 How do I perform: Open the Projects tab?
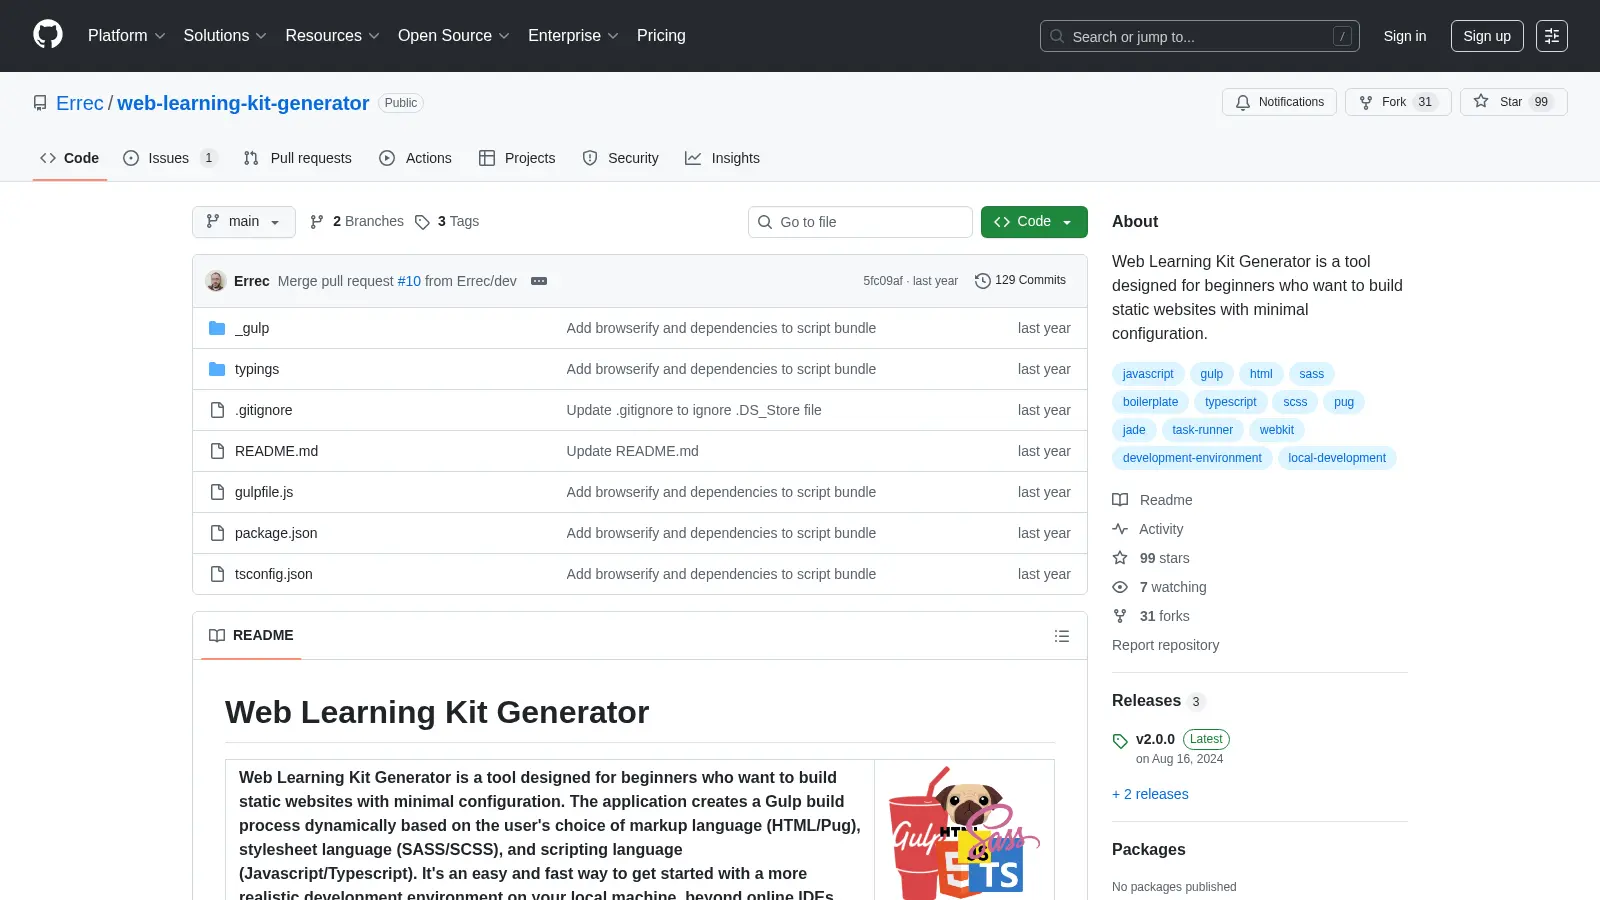pos(517,158)
